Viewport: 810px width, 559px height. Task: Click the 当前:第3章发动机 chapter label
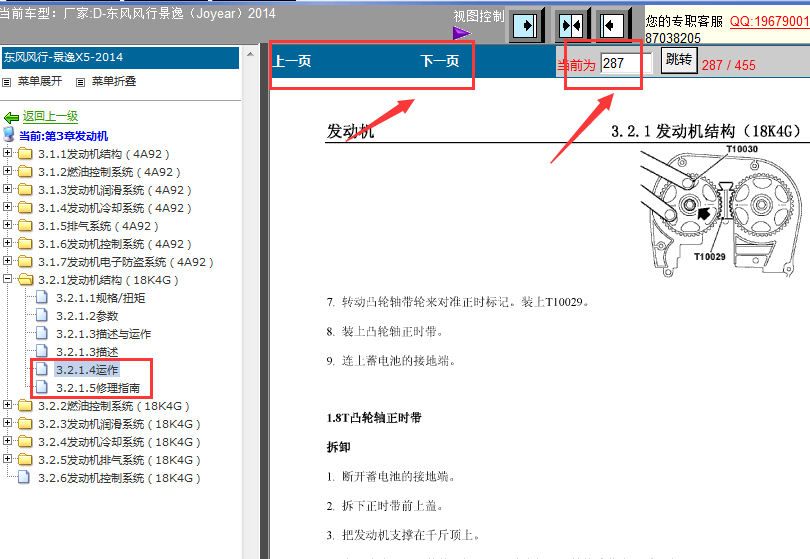(64, 136)
